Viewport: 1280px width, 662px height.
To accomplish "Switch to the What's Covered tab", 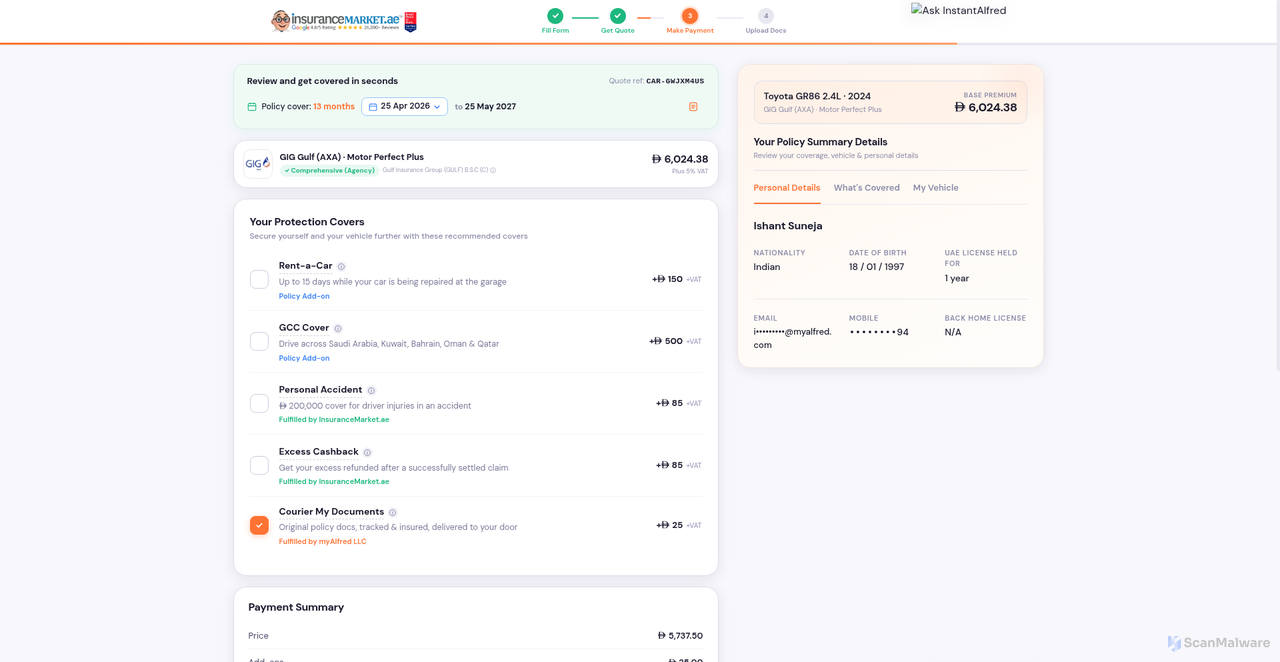I will click(866, 187).
